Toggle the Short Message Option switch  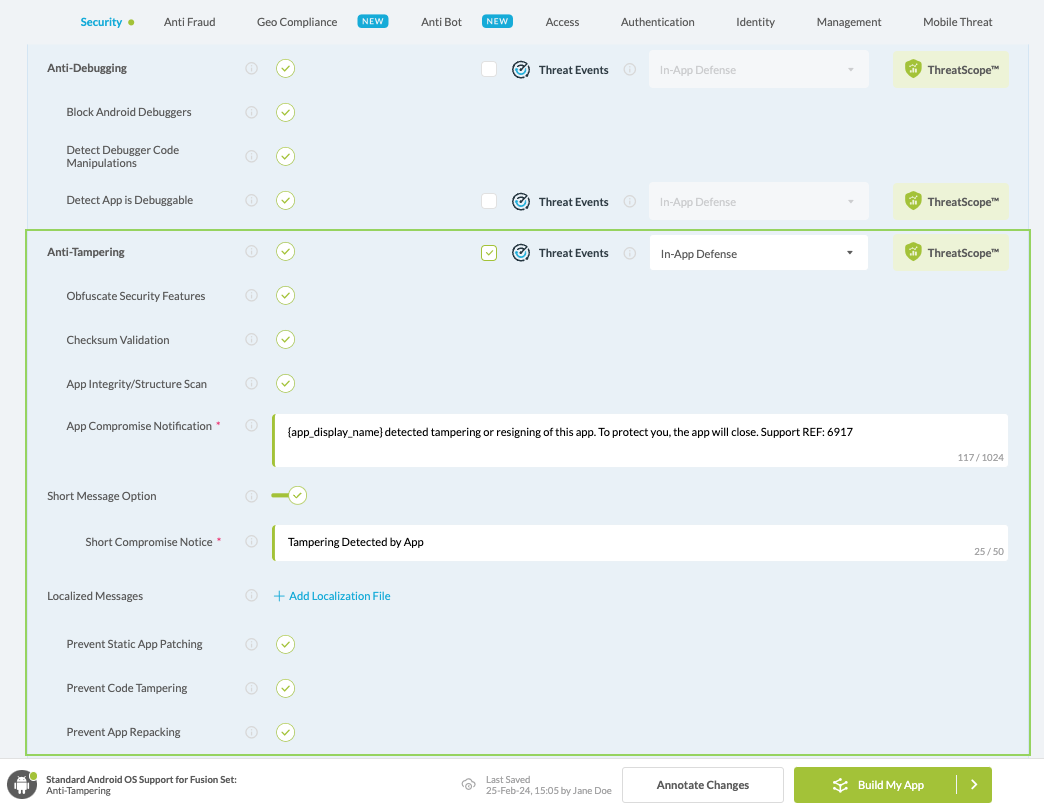point(289,495)
